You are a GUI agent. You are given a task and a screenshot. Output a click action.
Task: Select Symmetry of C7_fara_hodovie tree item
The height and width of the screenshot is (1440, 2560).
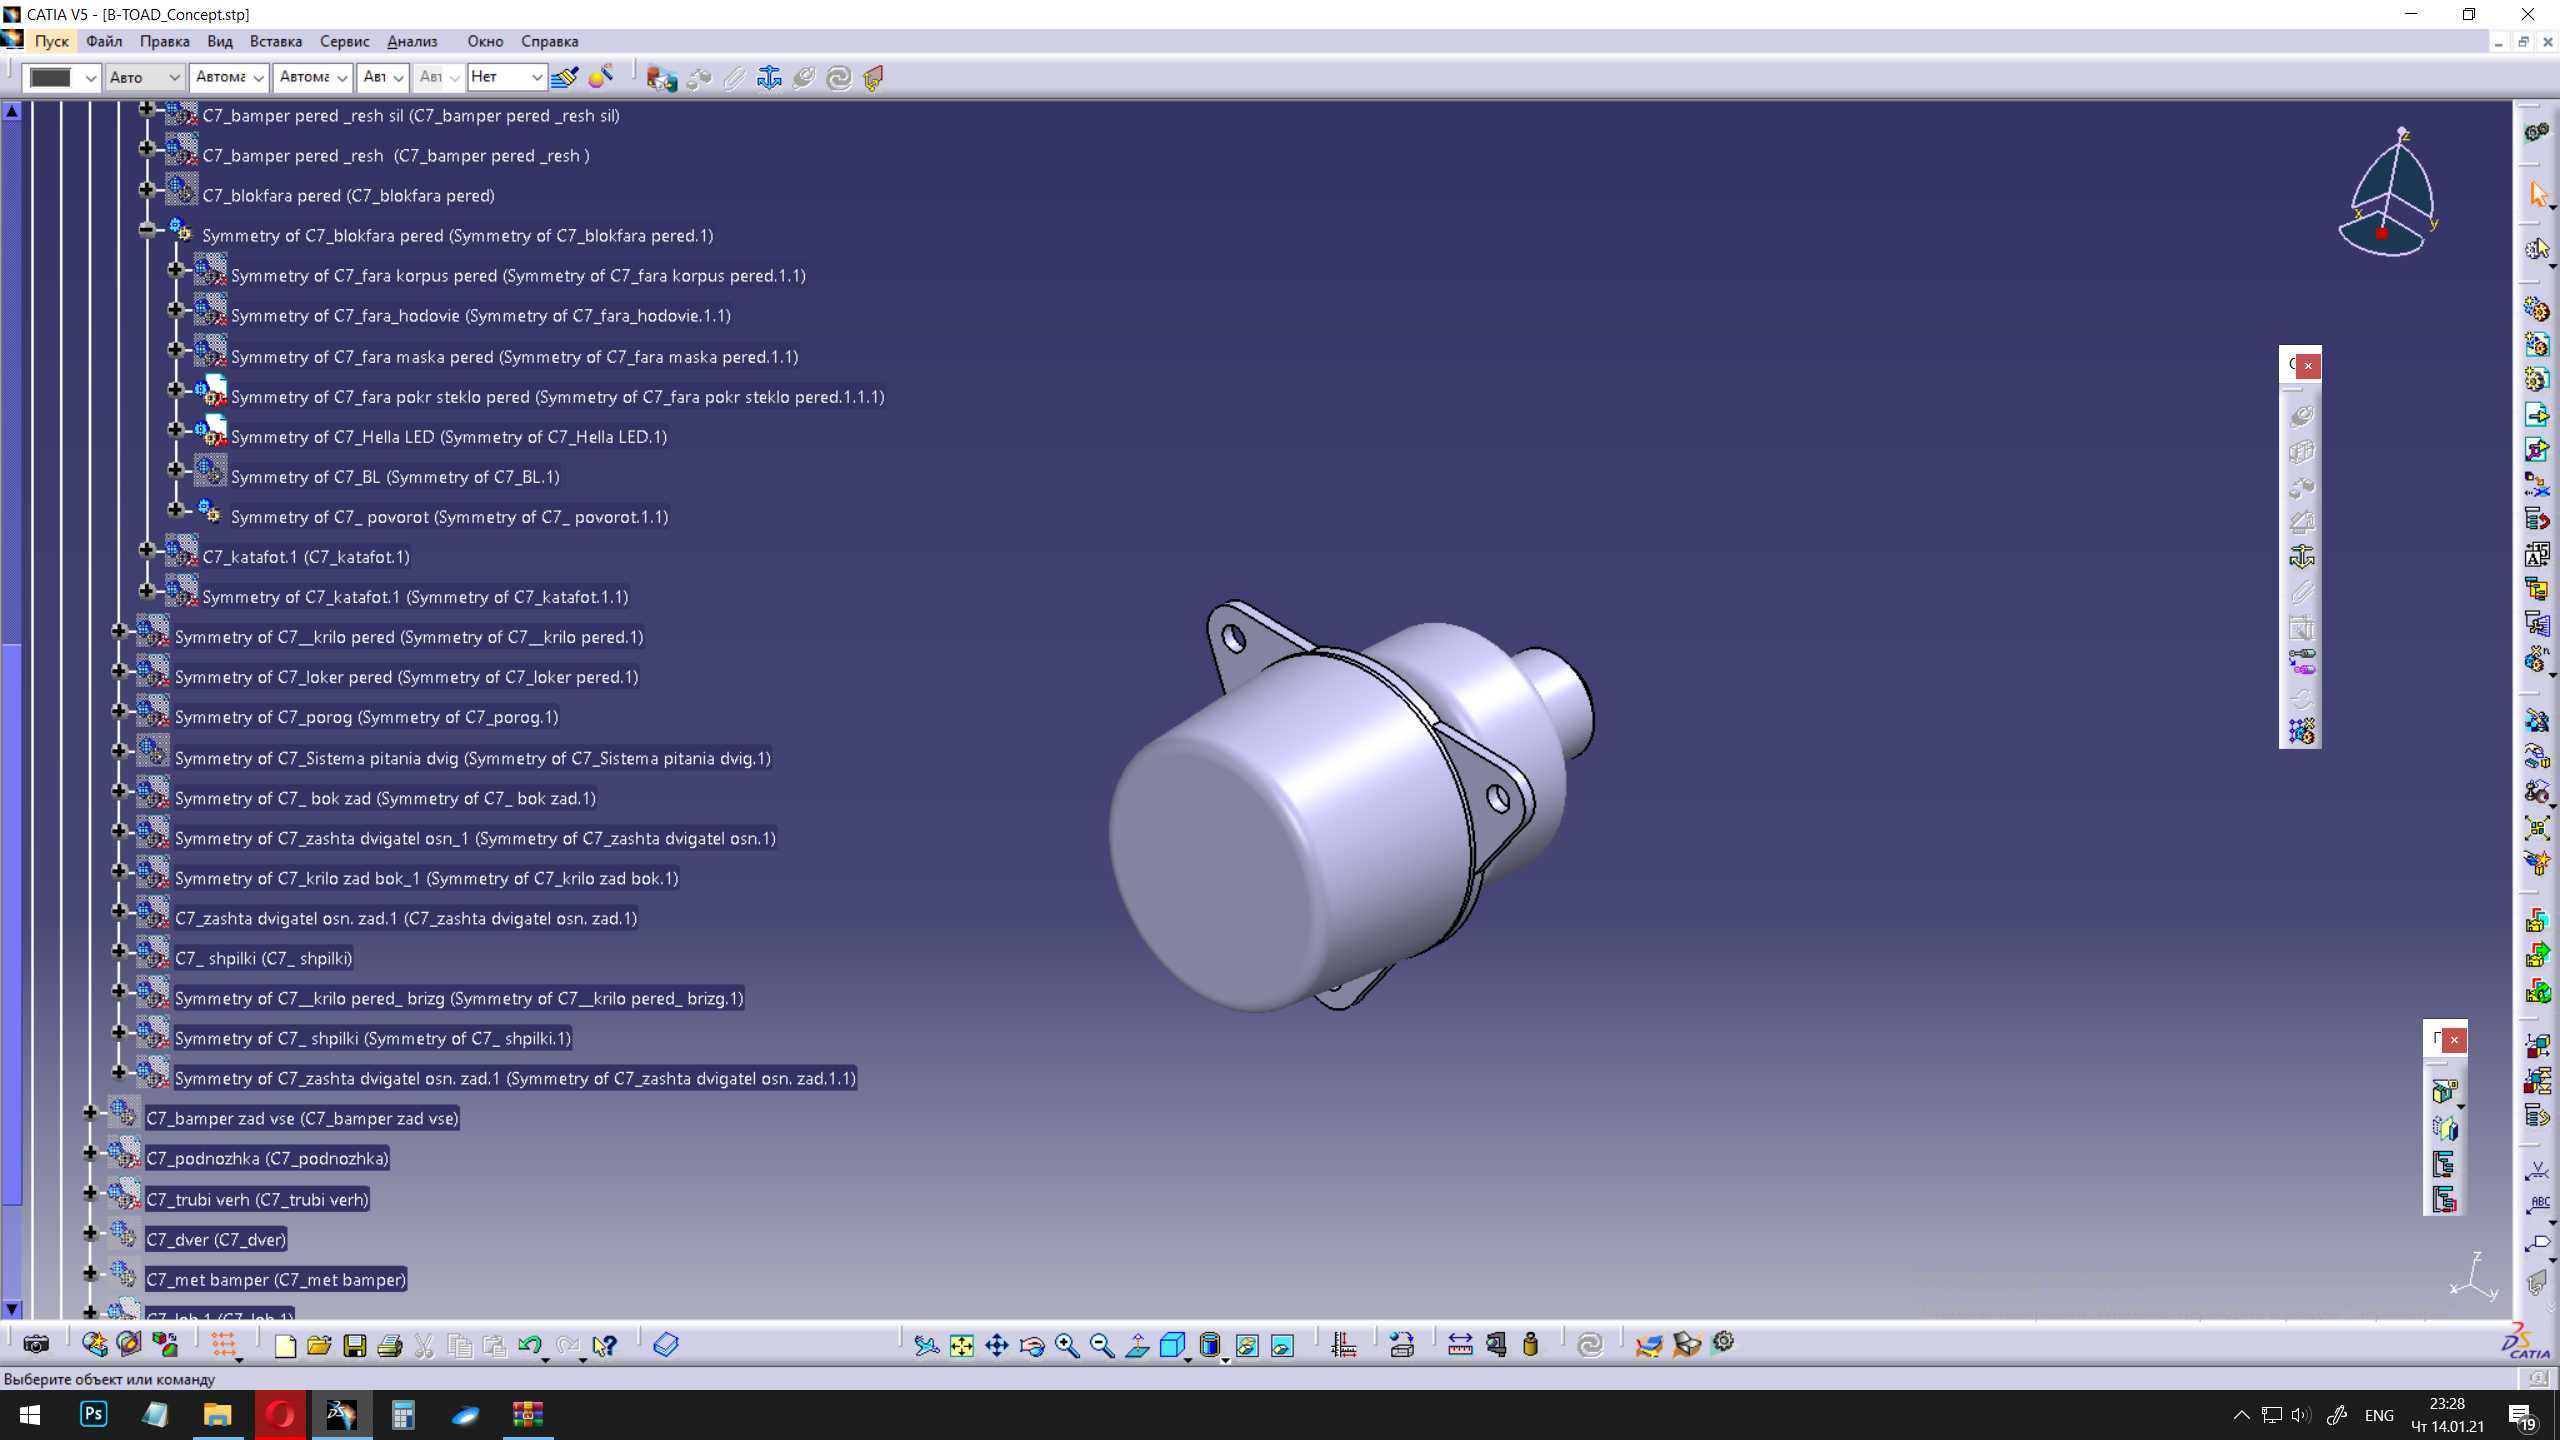point(480,316)
